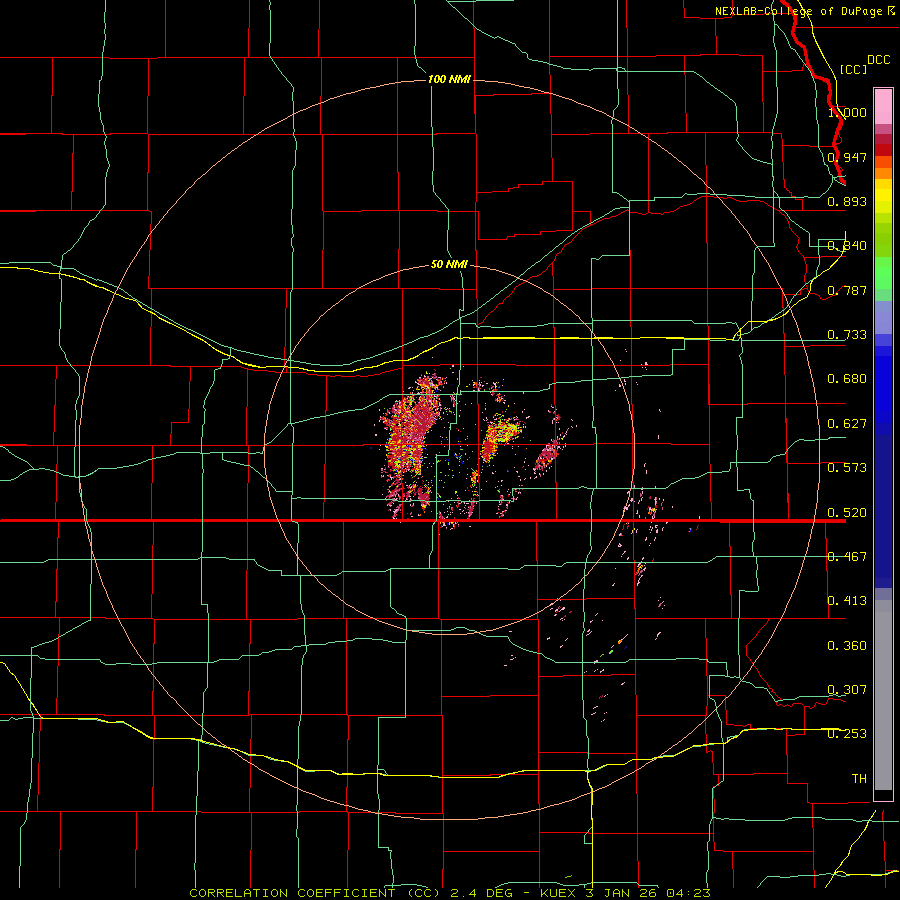The width and height of the screenshot is (900, 900).
Task: Select the 1.000 scale value
Action: click(847, 112)
